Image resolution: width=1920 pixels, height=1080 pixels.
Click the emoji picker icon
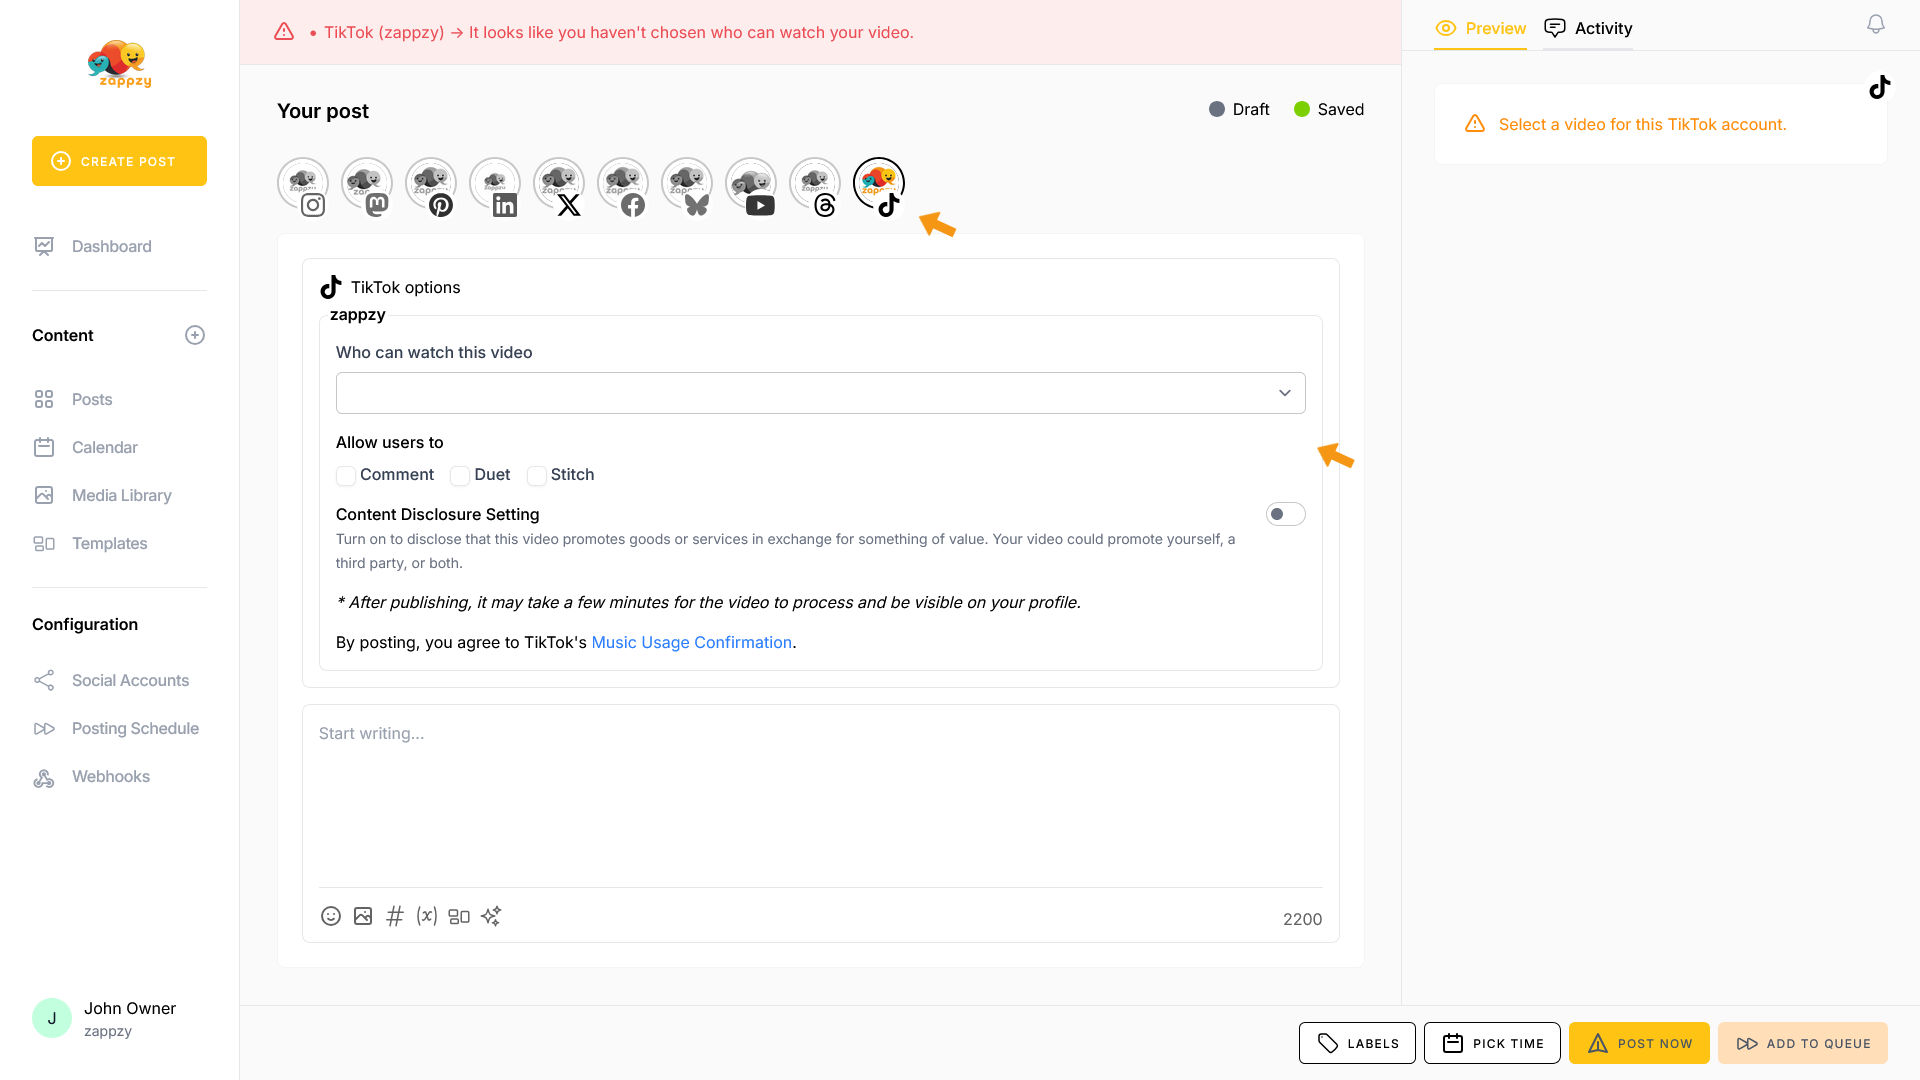(331, 916)
